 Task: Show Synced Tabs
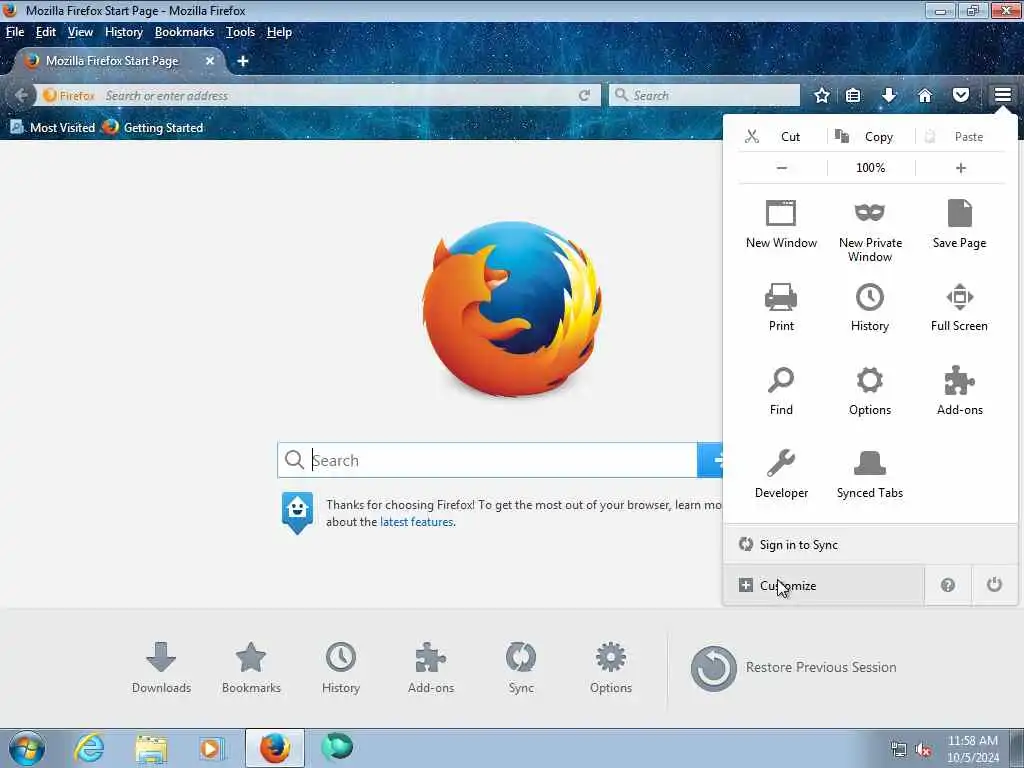[x=870, y=474]
